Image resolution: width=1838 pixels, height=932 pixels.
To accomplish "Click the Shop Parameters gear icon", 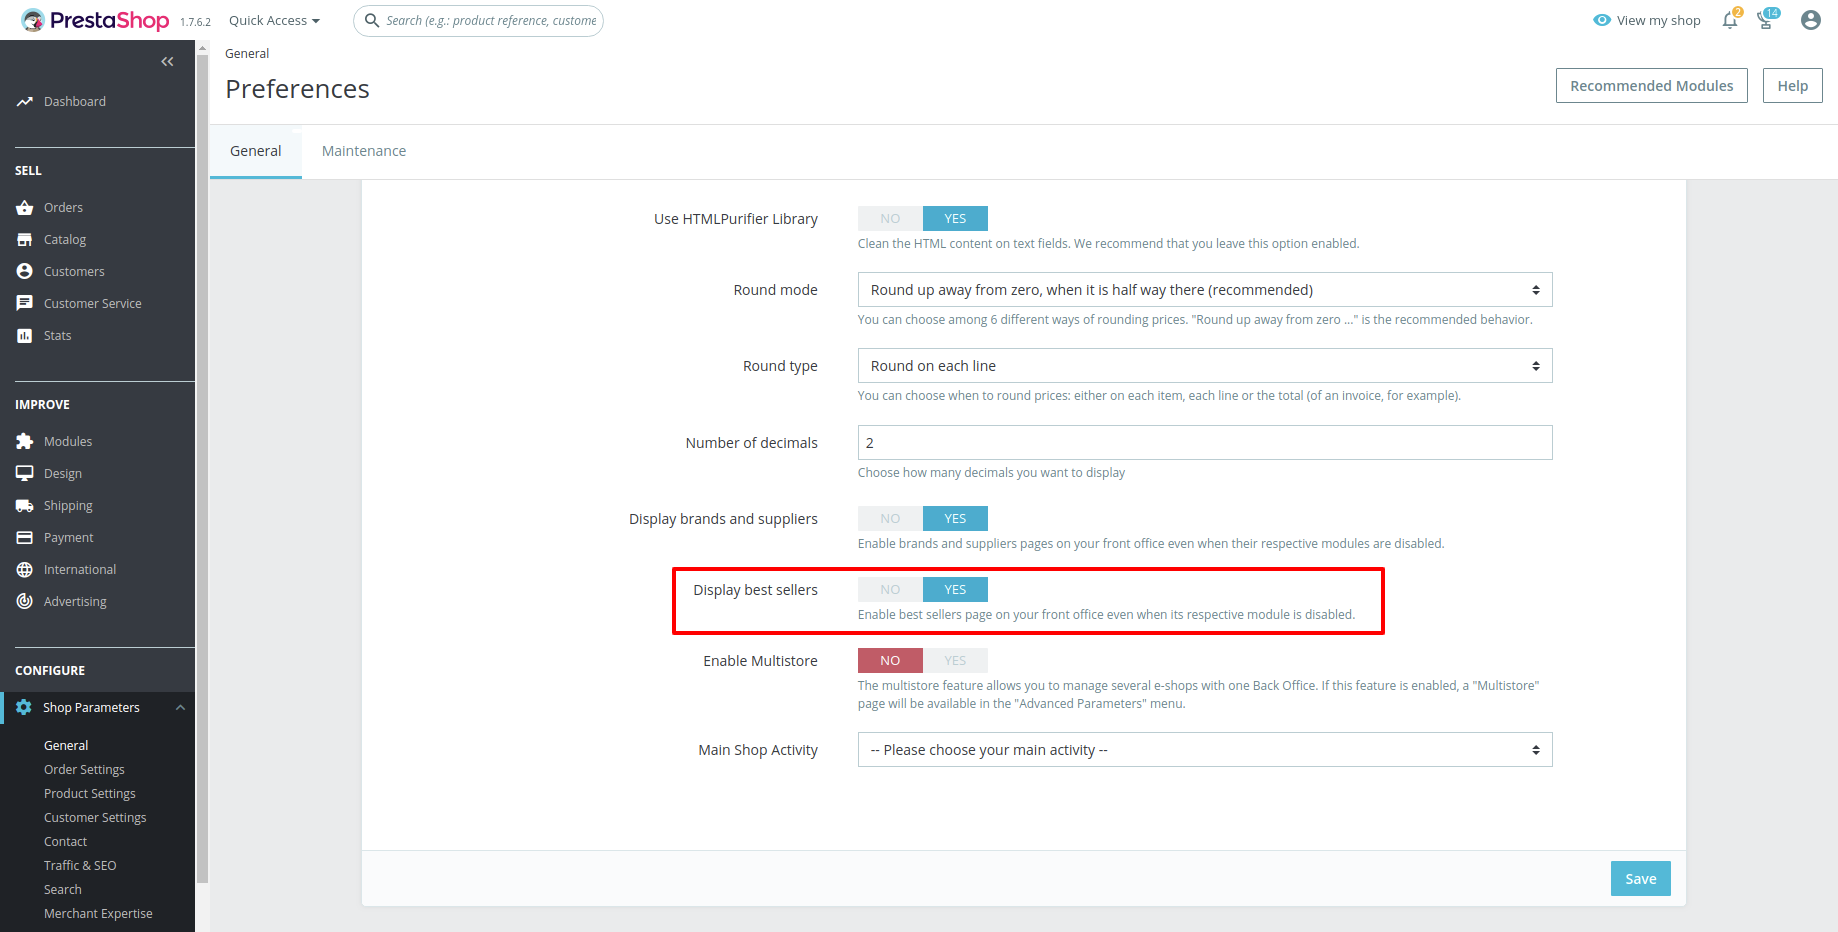I will pyautogui.click(x=24, y=708).
